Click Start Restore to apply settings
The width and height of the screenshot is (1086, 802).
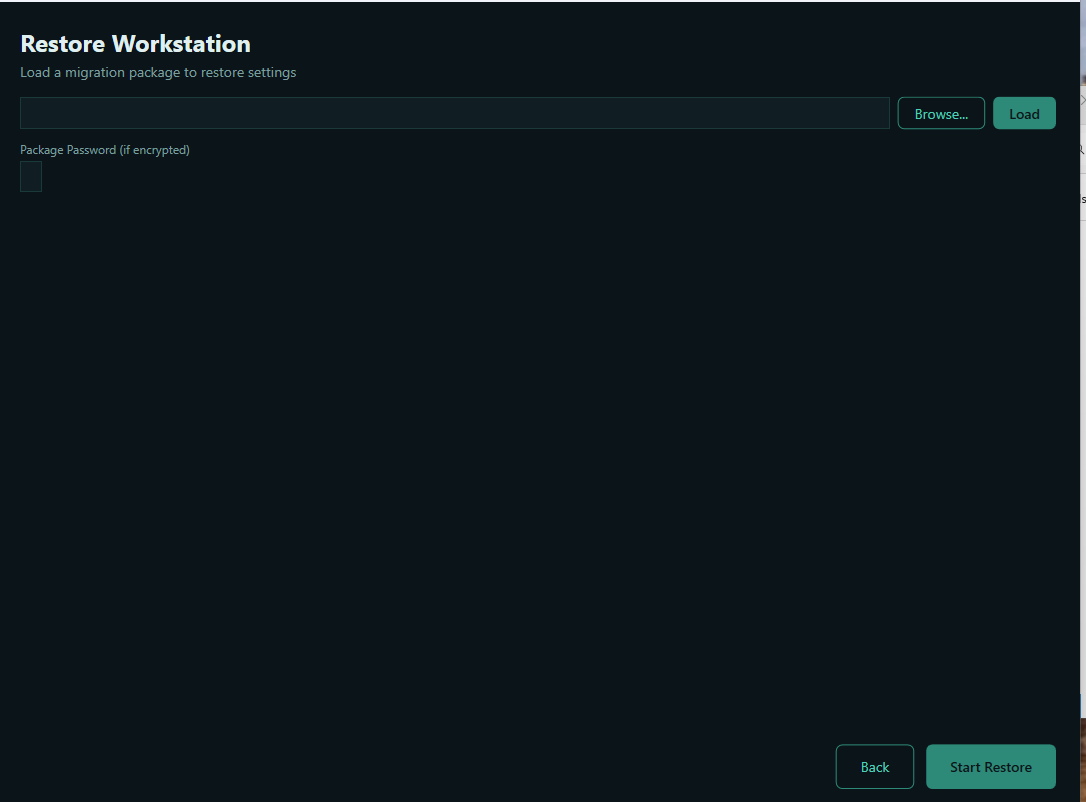tap(990, 766)
